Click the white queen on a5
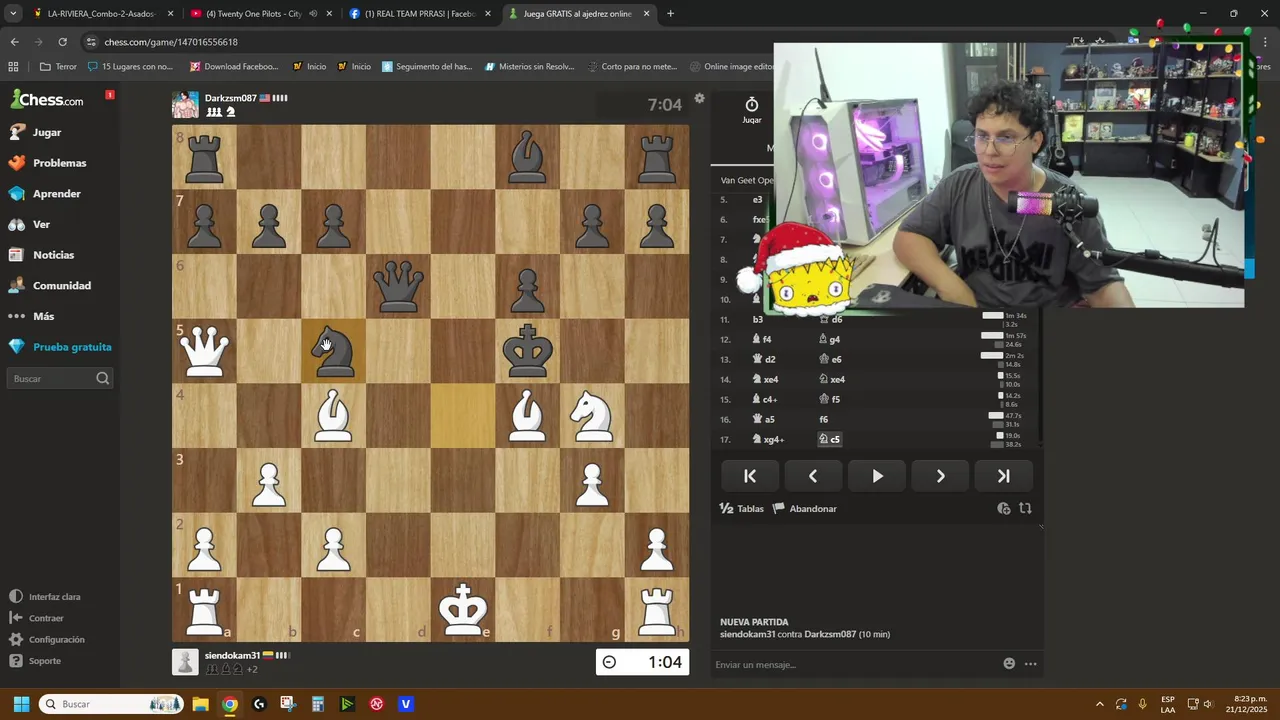This screenshot has height=720, width=1280. (x=205, y=351)
